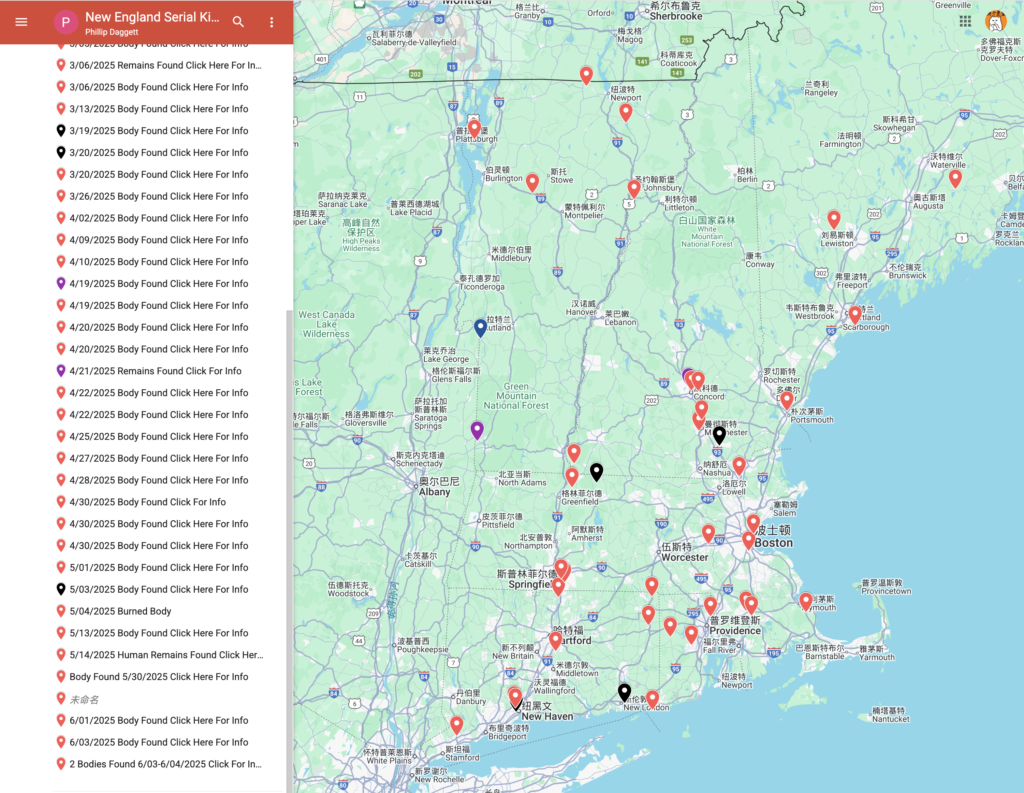Click the pink P owner avatar
Viewport: 1024px width, 793px height.
click(x=65, y=22)
